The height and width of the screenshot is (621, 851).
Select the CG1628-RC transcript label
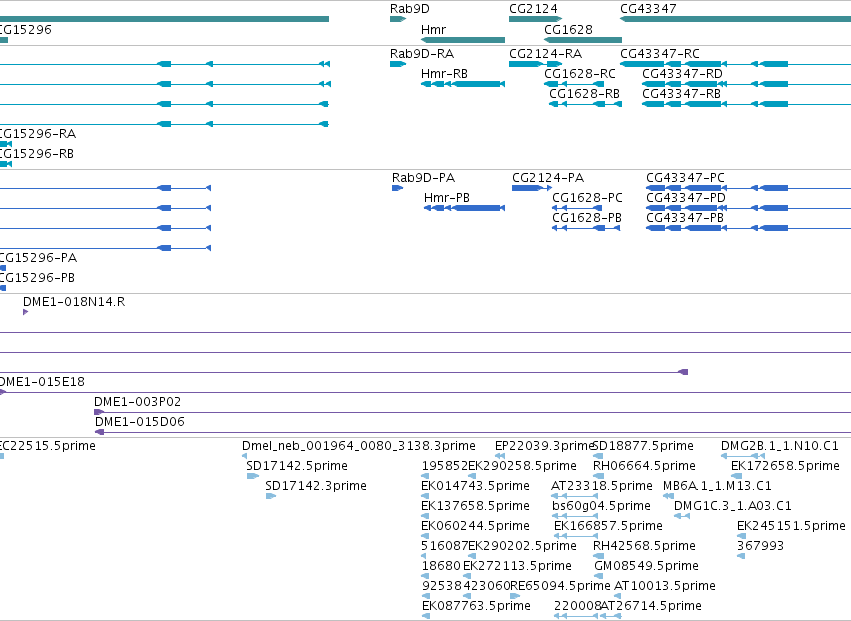point(580,73)
